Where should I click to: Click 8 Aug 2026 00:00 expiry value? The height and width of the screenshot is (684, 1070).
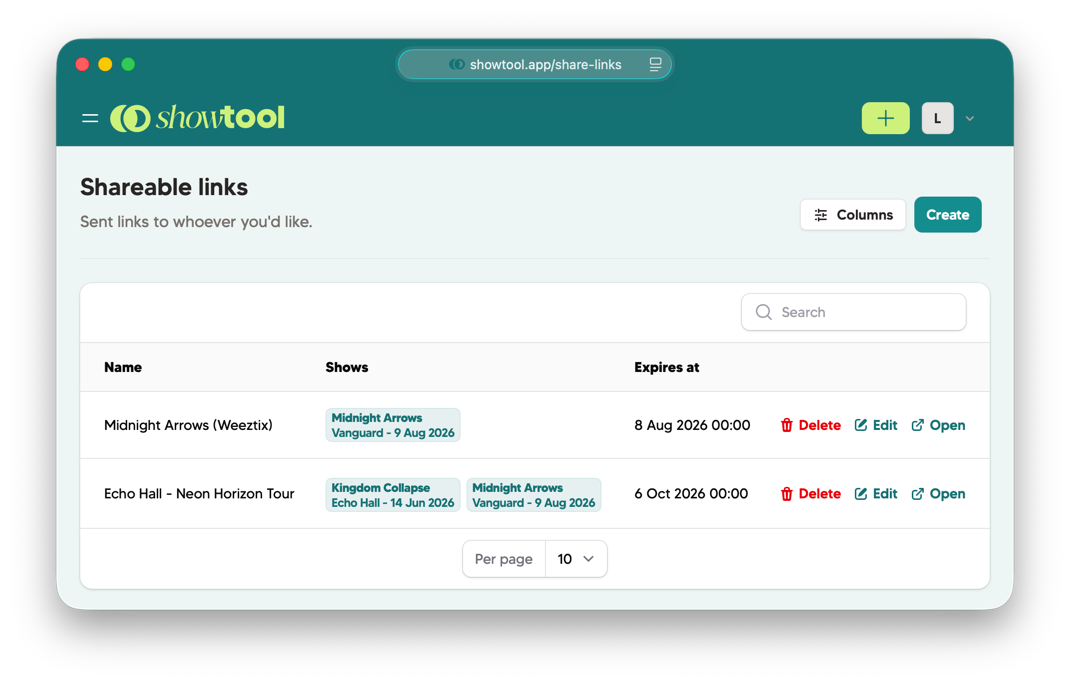[692, 425]
